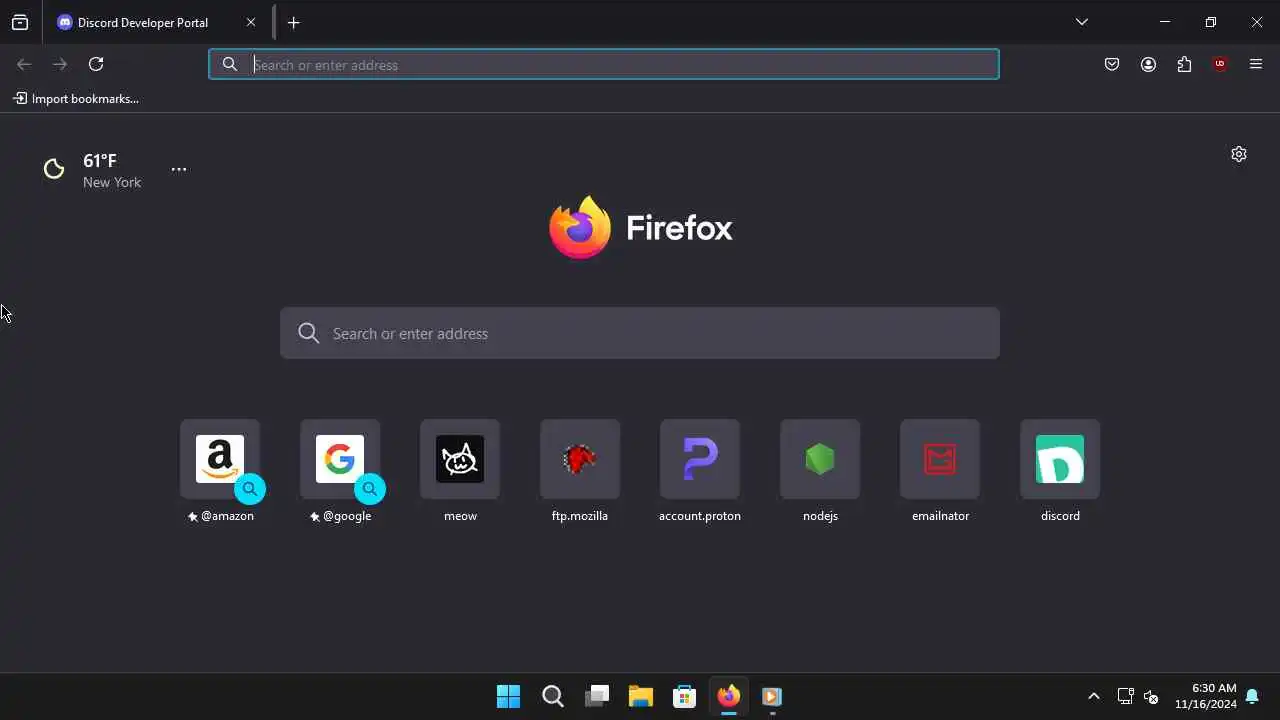Open the 61°F New York weather widget

[93, 170]
